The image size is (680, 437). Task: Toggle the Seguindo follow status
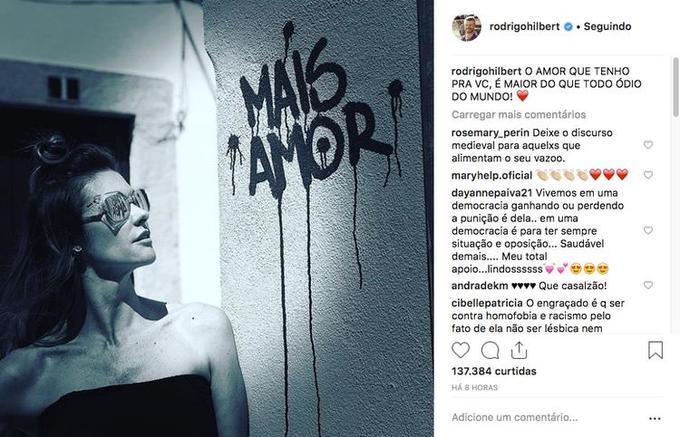pyautogui.click(x=607, y=26)
